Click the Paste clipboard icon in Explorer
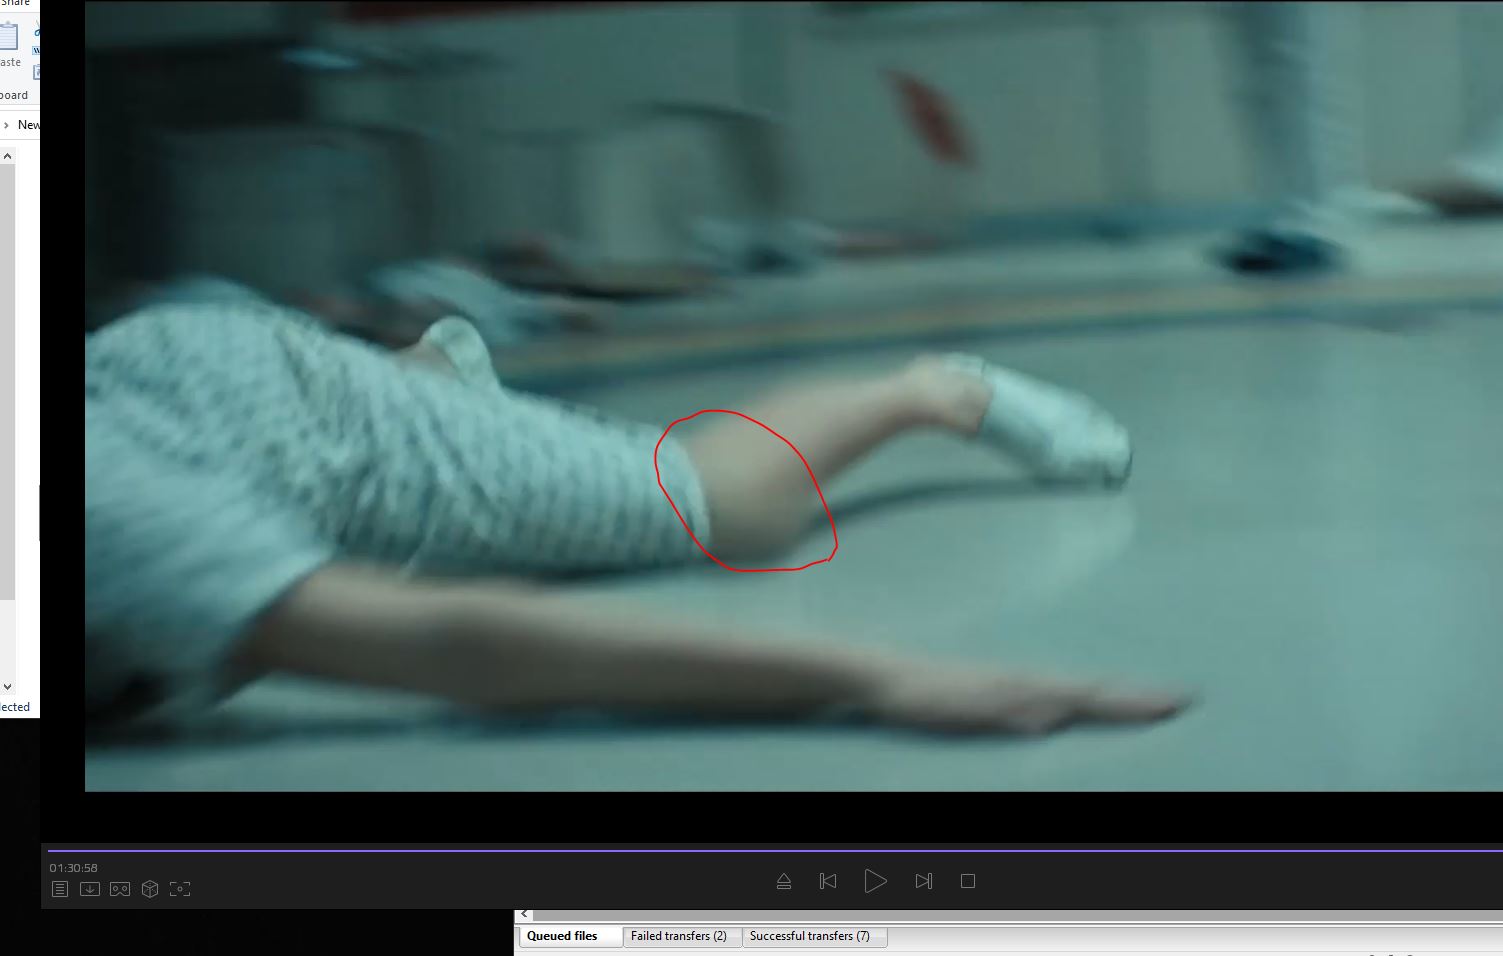This screenshot has width=1503, height=956. 9,38
